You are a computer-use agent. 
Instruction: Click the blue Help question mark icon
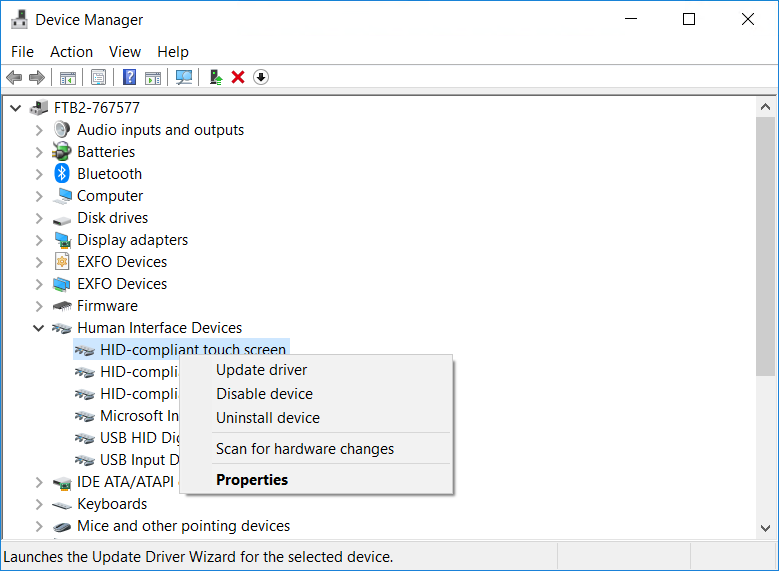point(129,78)
